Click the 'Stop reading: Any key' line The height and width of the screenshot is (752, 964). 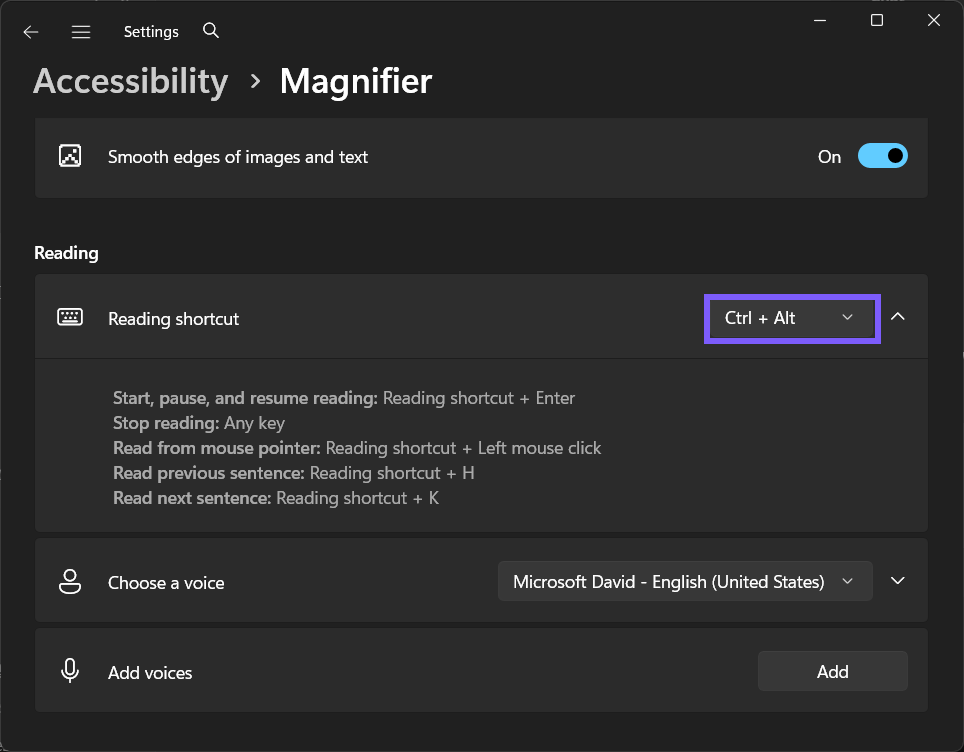click(x=199, y=423)
